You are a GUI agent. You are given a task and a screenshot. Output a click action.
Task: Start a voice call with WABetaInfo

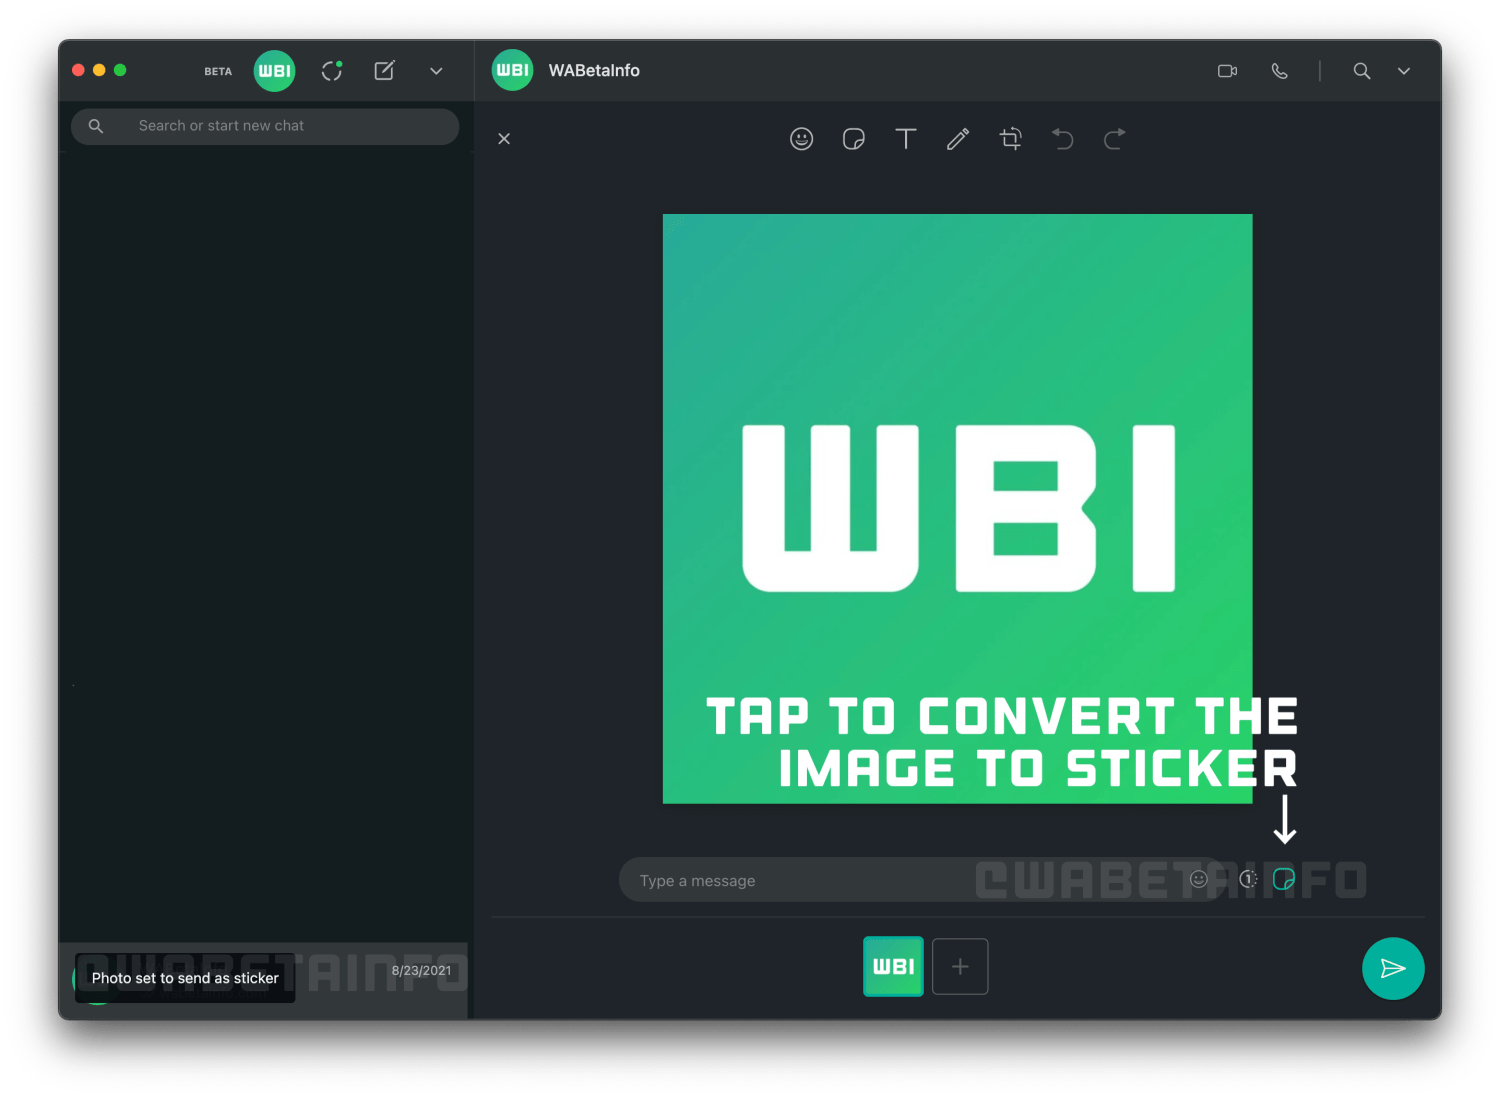pos(1279,71)
